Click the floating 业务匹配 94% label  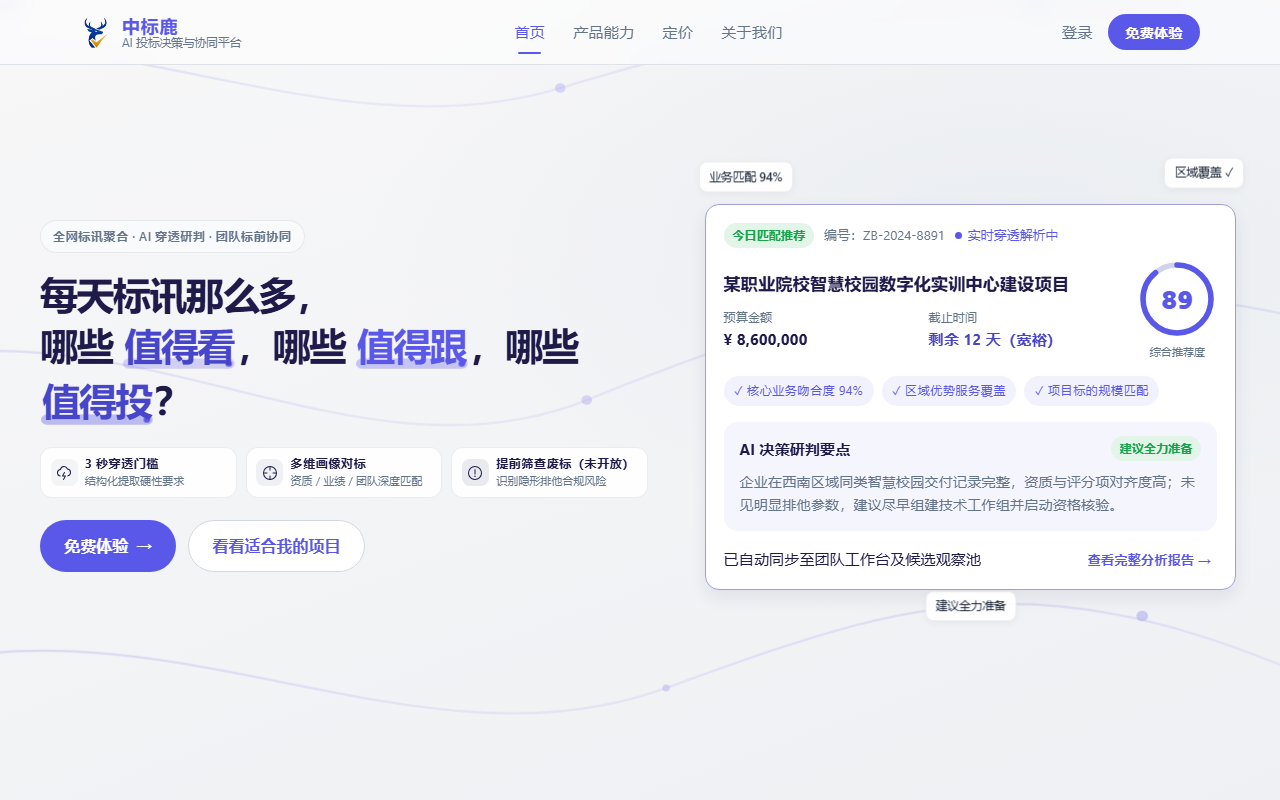pos(746,177)
